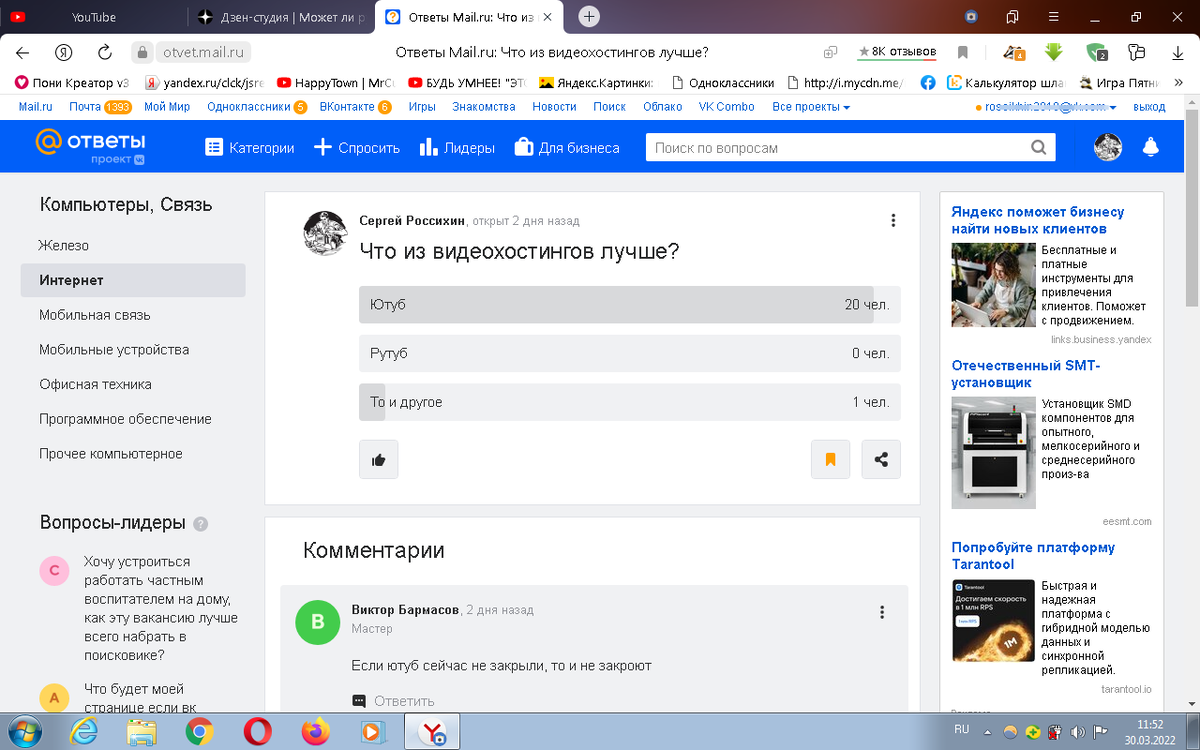Open Firefox from the taskbar

[x=317, y=732]
